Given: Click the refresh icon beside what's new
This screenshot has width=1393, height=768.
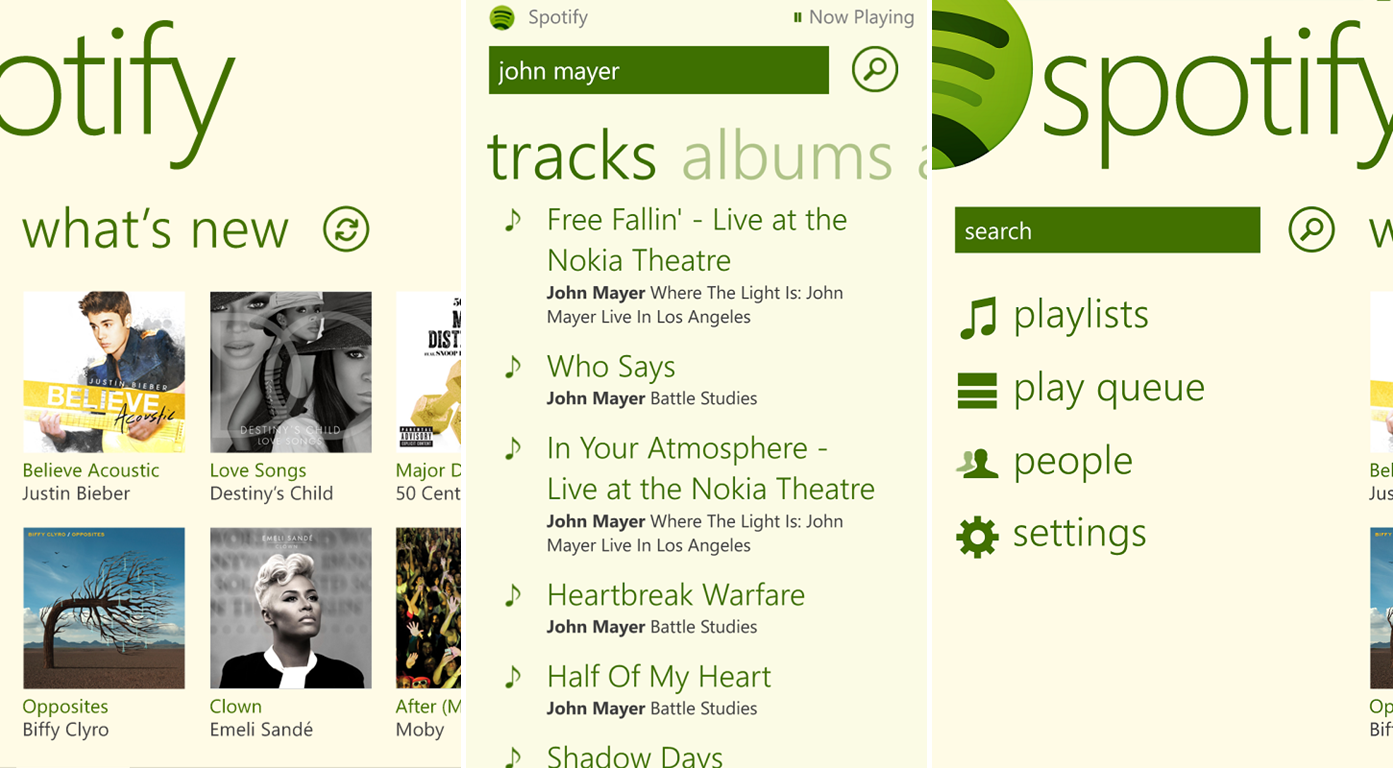Looking at the screenshot, I should point(346,229).
